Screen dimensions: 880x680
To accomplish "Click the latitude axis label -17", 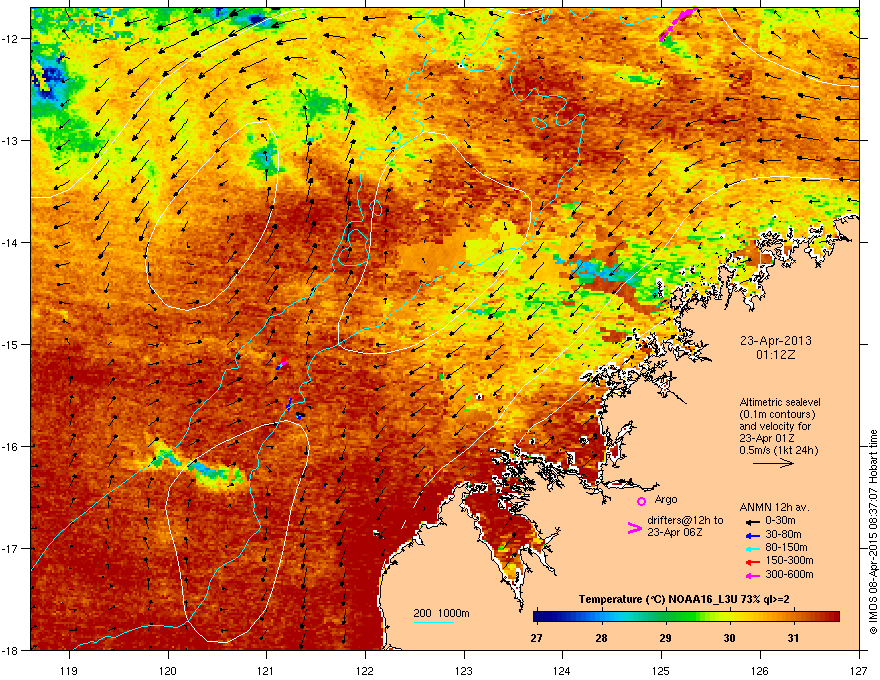I will click(x=11, y=549).
